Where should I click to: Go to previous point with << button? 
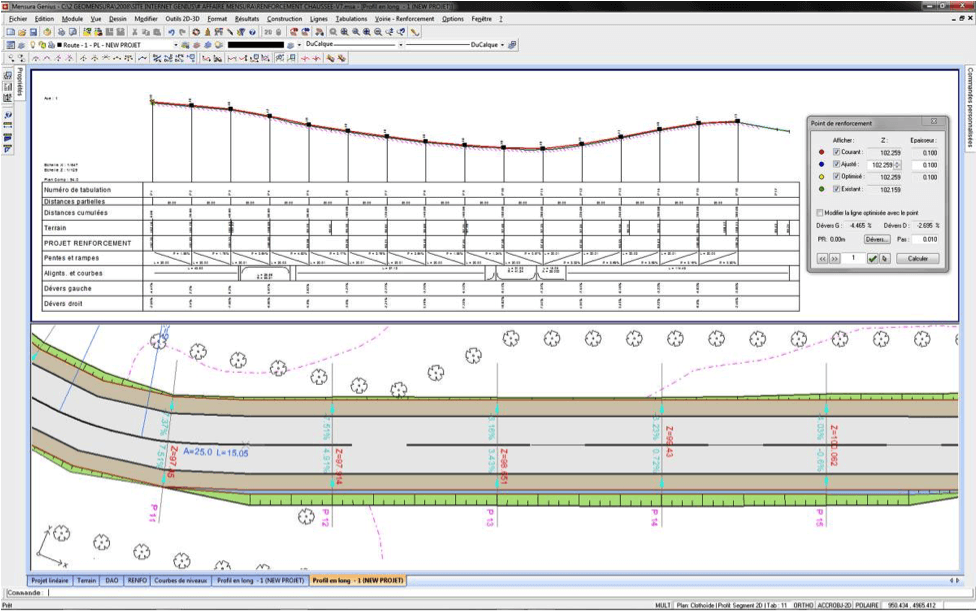click(823, 258)
